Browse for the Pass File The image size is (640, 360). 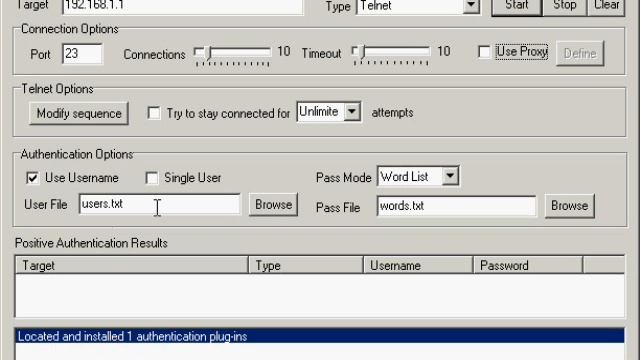click(x=569, y=206)
